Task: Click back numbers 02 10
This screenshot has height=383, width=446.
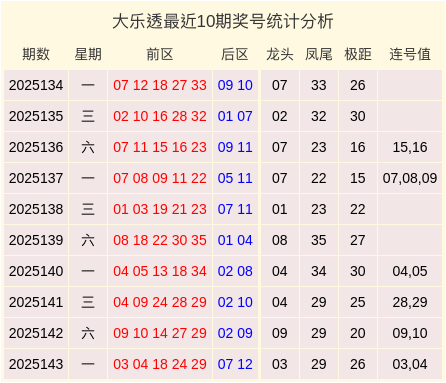Action: pyautogui.click(x=235, y=302)
